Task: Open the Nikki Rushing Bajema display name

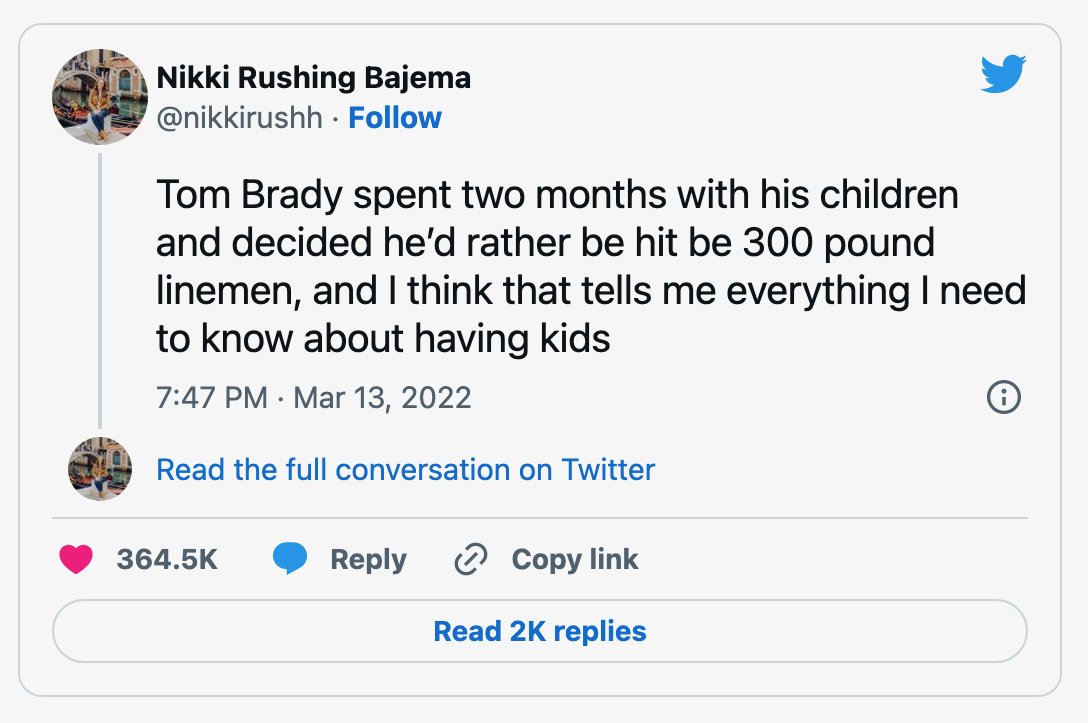Action: (314, 78)
